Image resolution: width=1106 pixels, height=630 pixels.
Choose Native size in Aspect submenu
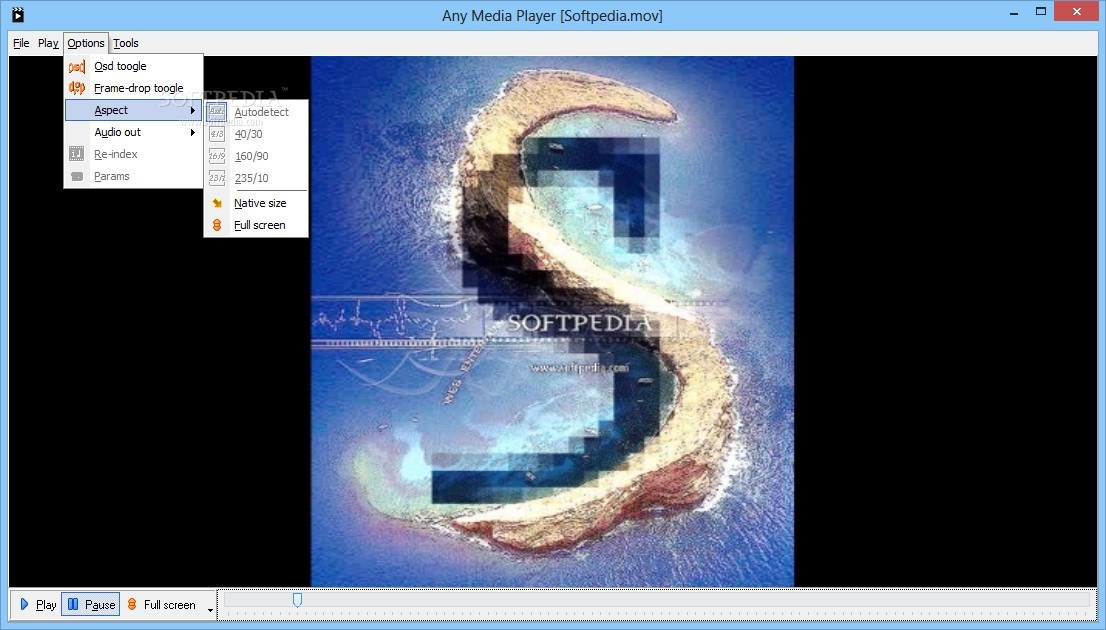257,203
